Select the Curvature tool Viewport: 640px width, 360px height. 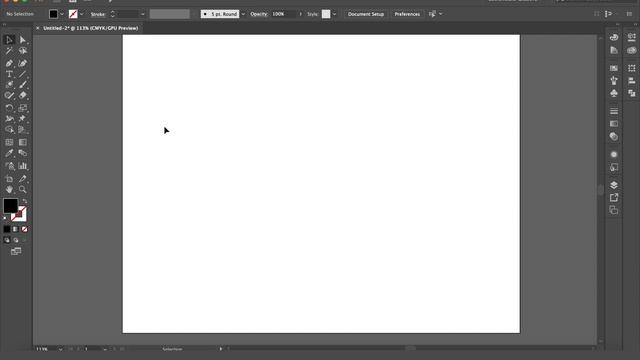point(22,63)
